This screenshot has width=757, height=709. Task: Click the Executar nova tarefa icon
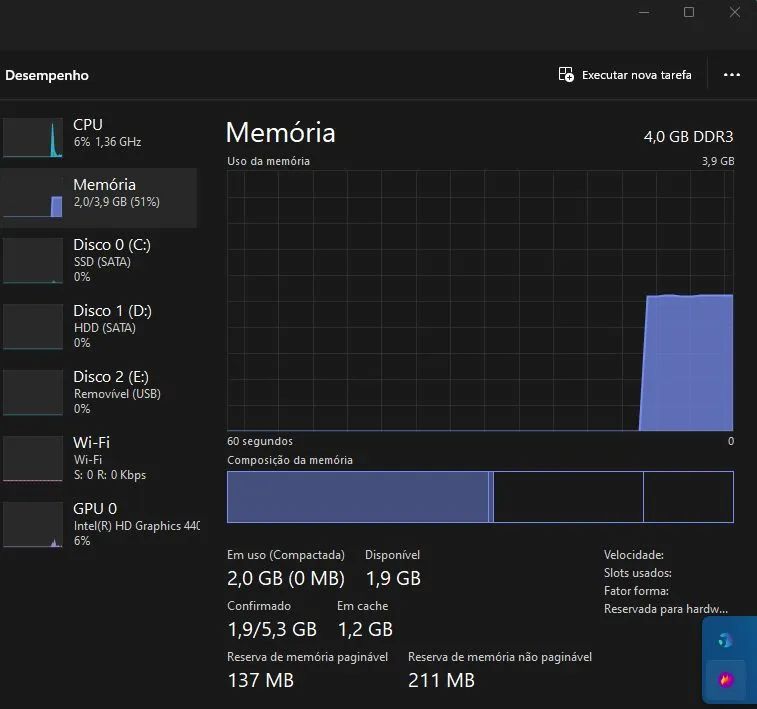point(566,75)
